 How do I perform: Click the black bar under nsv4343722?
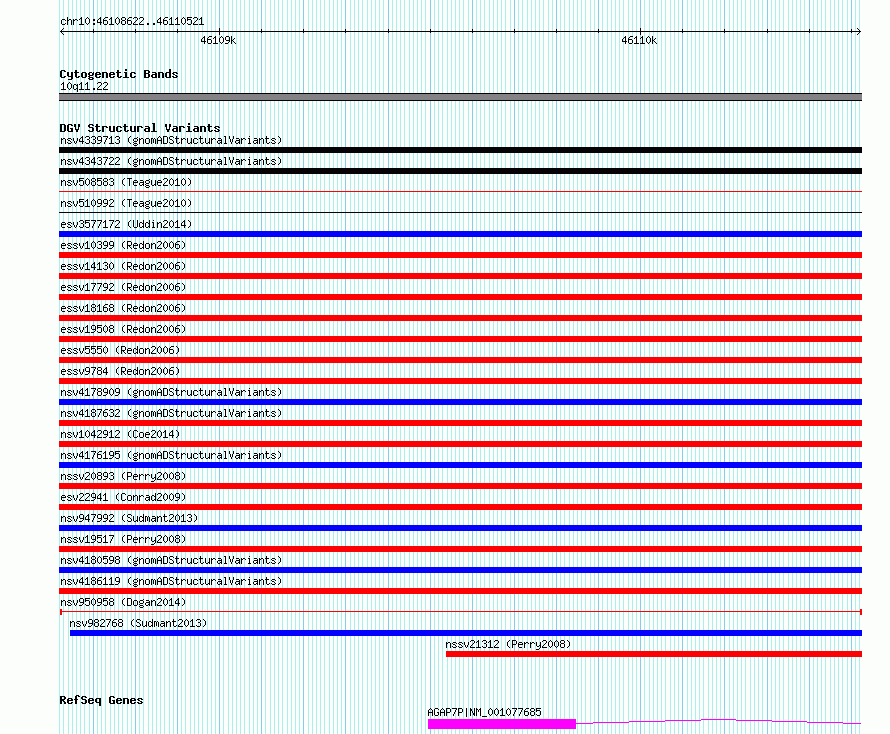click(460, 171)
